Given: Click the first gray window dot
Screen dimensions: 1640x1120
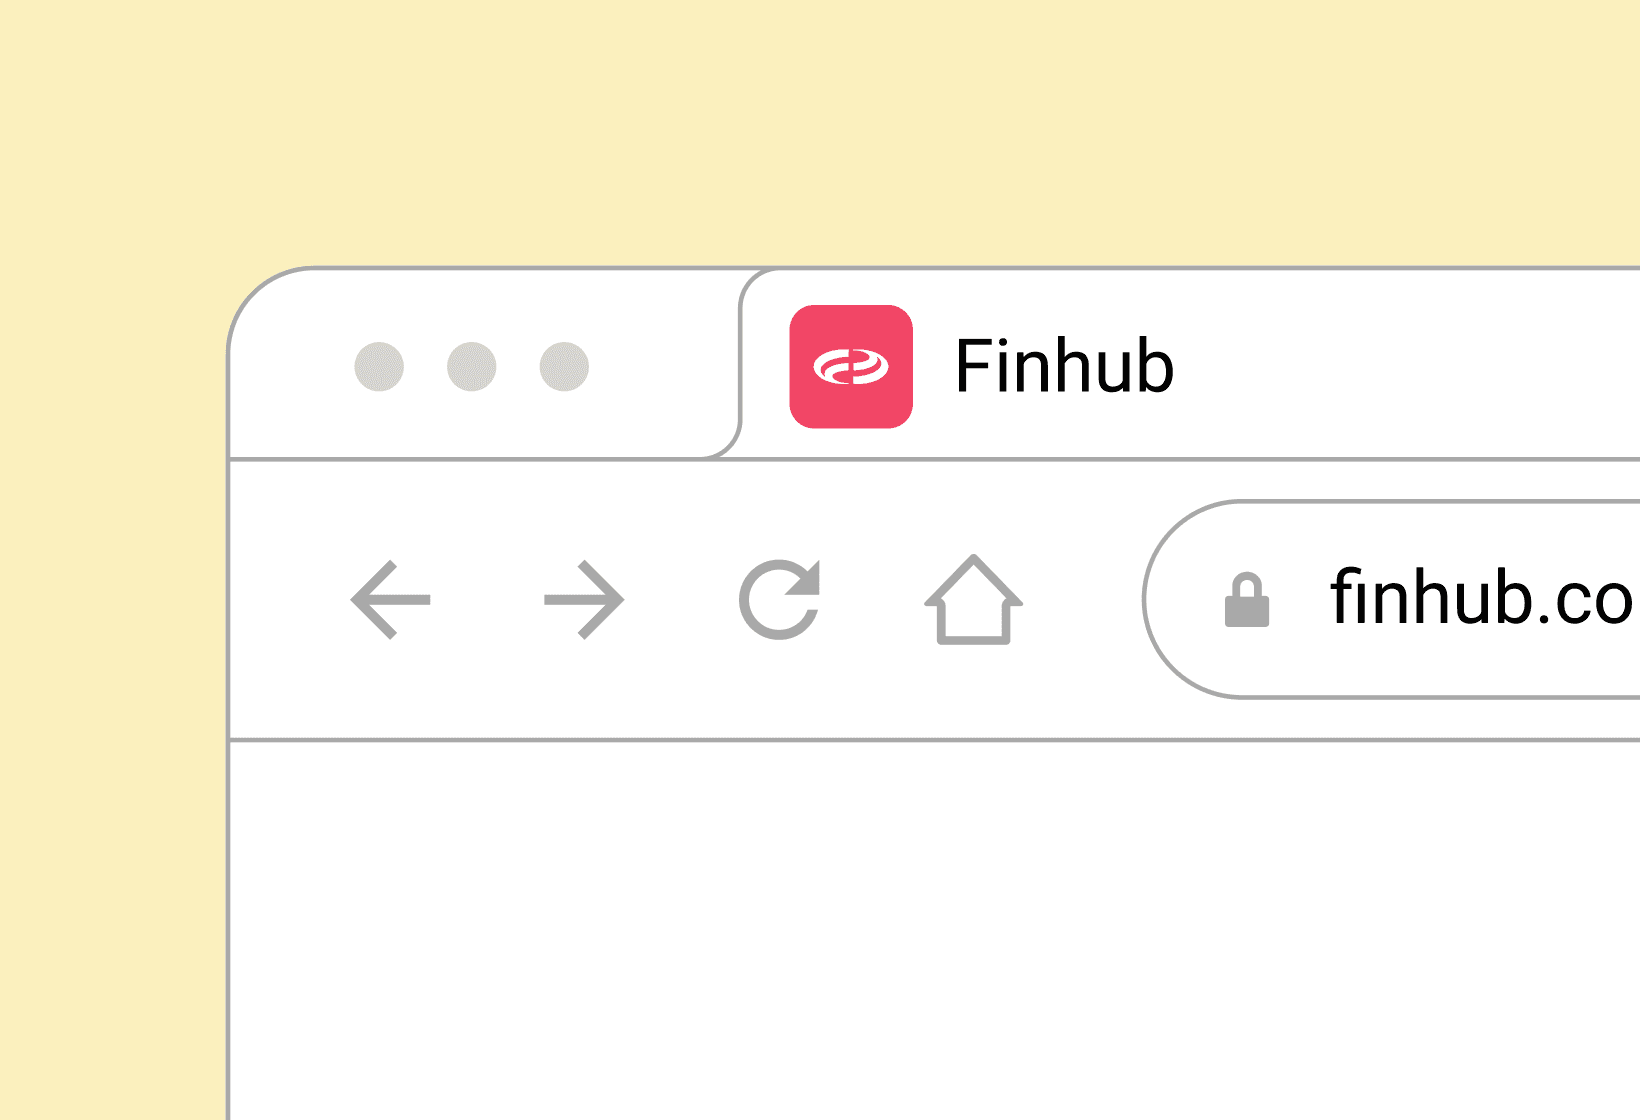Looking at the screenshot, I should point(379,367).
